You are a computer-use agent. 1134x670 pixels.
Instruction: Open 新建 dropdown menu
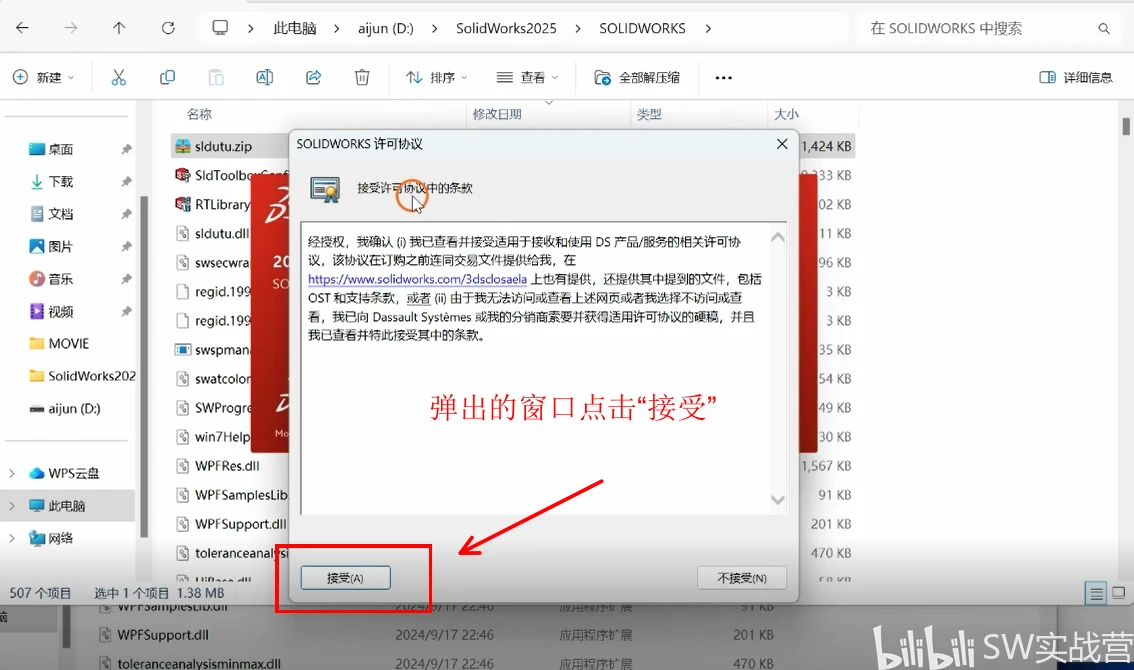tap(43, 77)
